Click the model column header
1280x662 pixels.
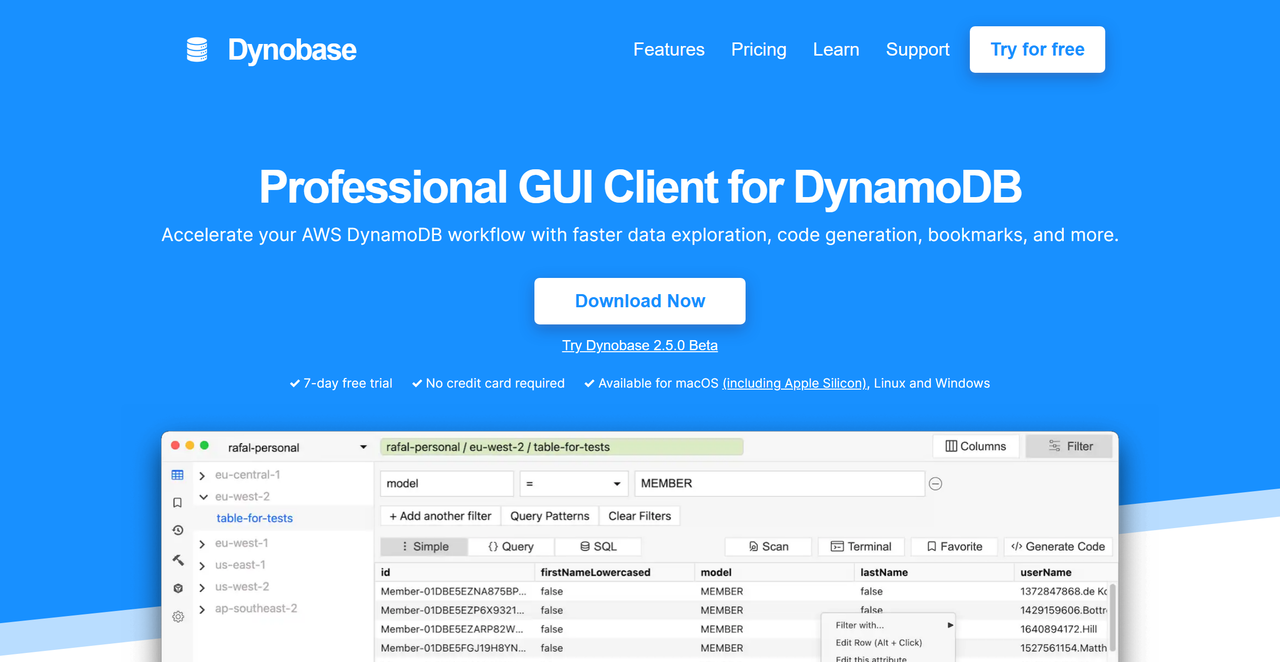(x=775, y=573)
